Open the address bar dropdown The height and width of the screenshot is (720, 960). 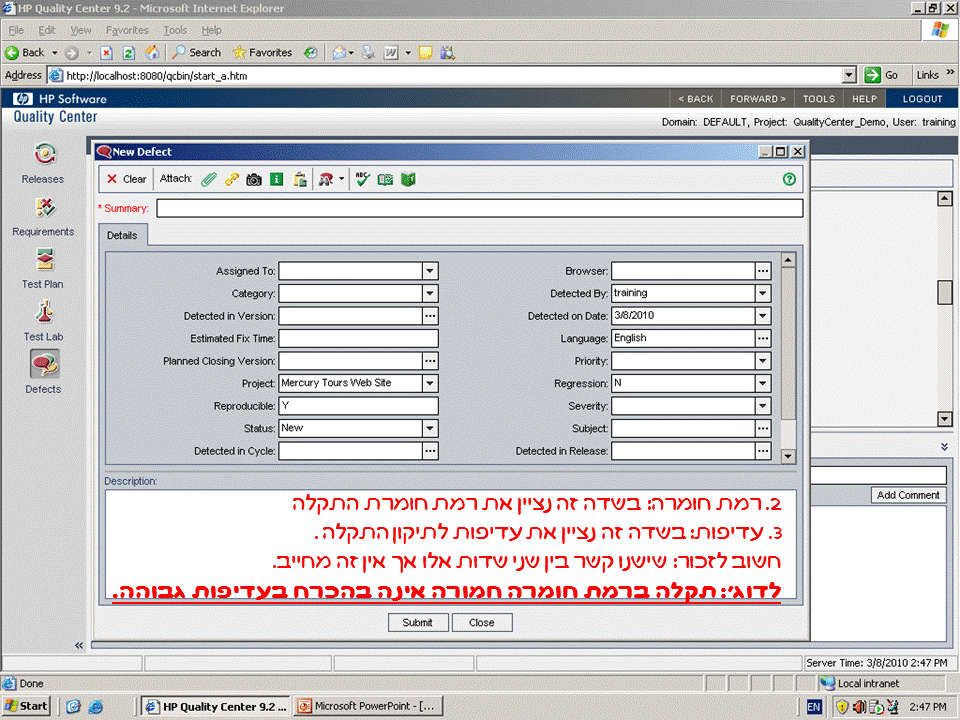point(849,75)
